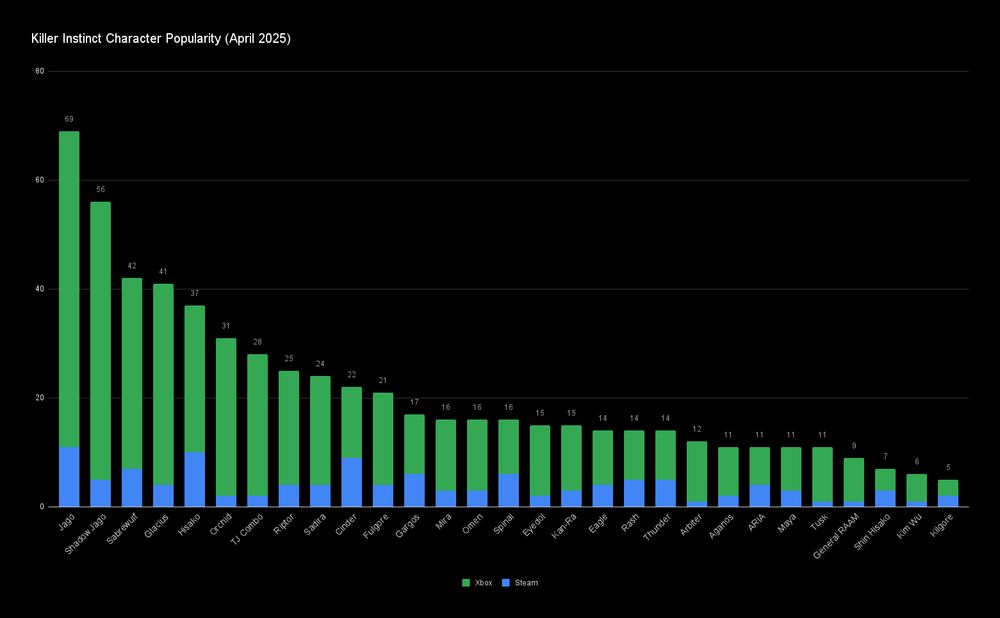The image size is (1000, 618).
Task: Click the value label 69 above Jago
Action: tap(68, 117)
